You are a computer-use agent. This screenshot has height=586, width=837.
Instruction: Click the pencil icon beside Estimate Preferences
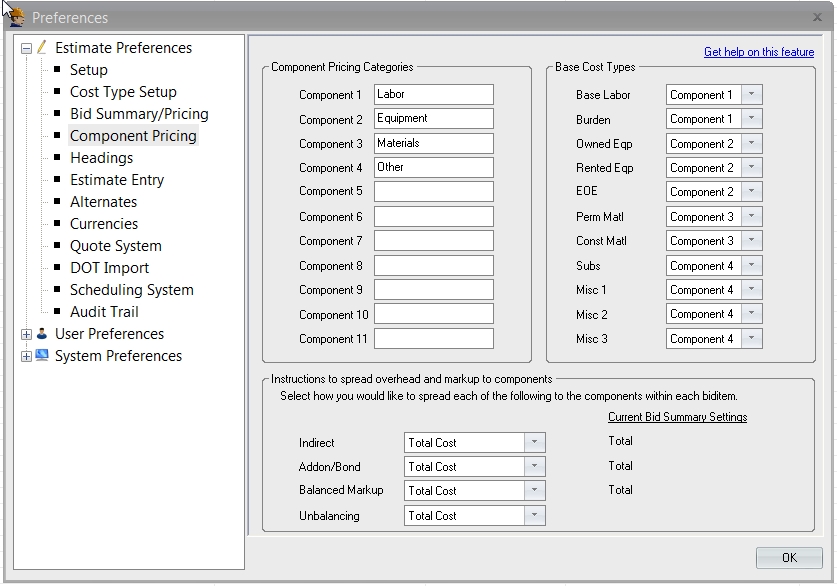39,47
